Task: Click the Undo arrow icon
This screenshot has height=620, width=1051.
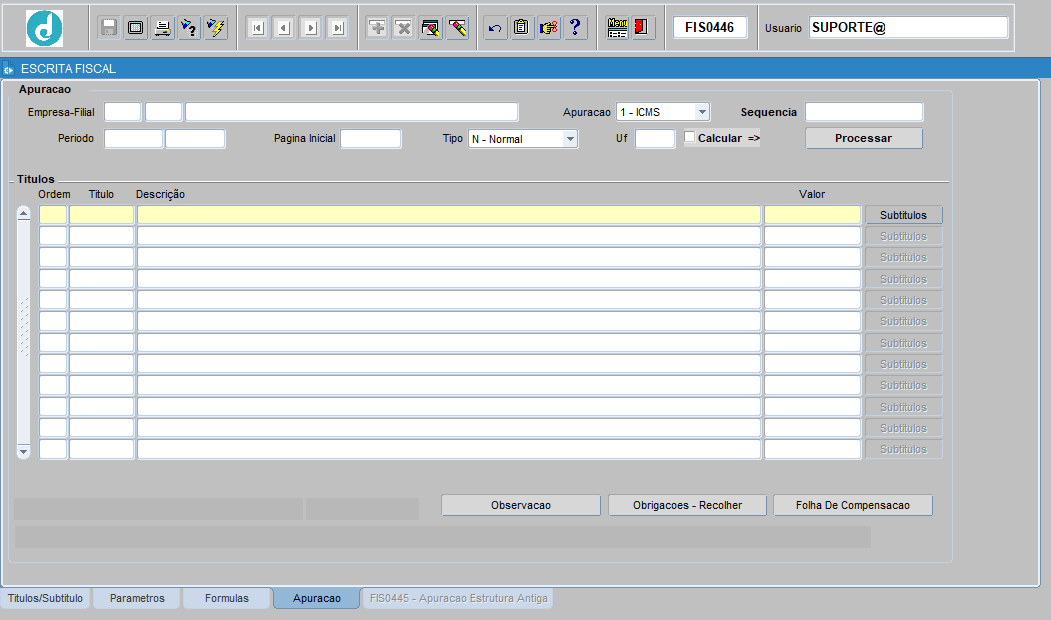Action: [494, 28]
